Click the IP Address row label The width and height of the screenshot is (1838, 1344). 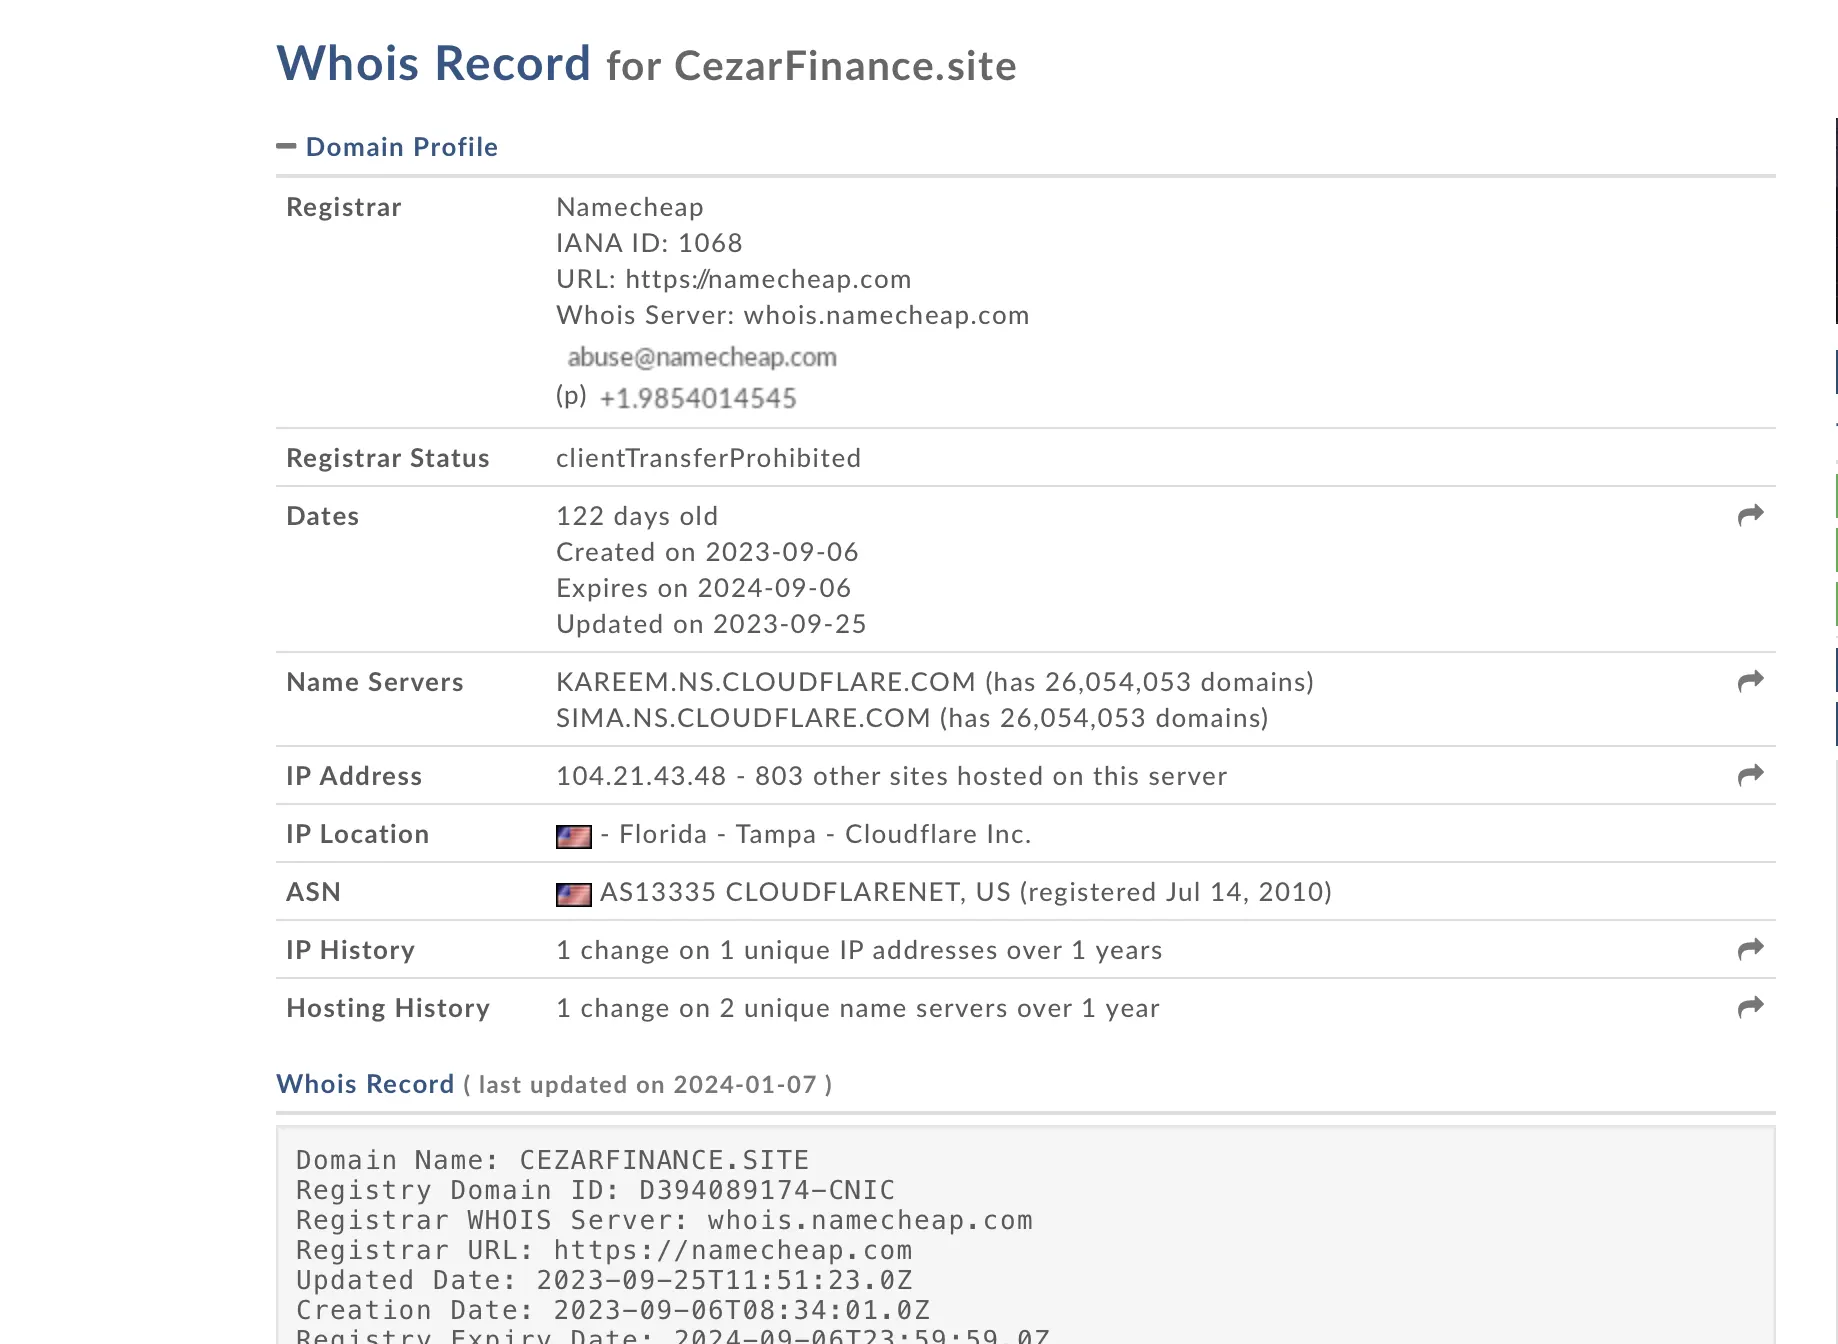tap(354, 776)
